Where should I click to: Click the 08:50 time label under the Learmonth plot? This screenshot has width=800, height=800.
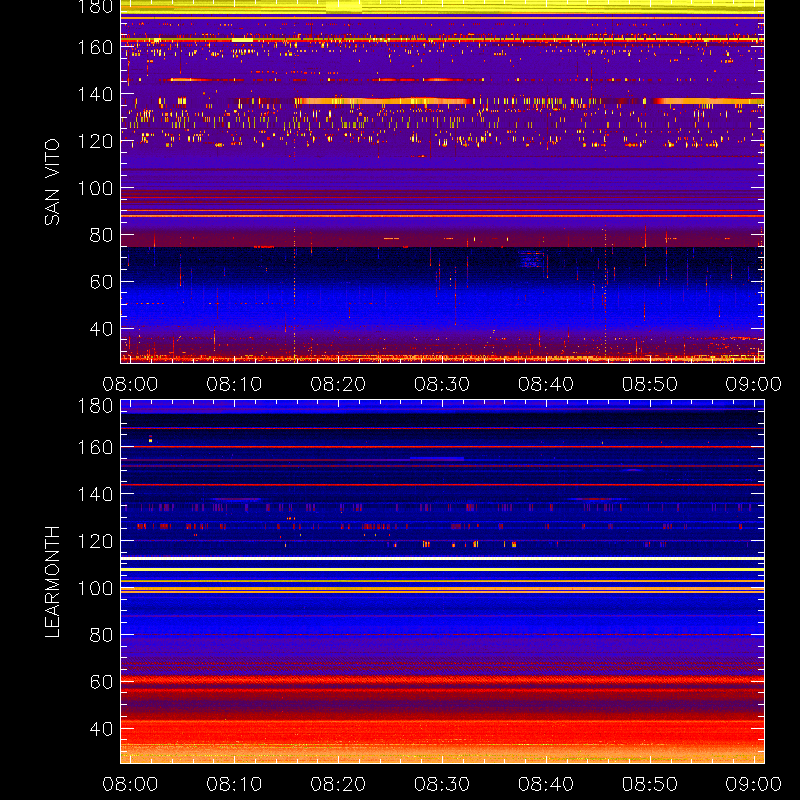point(650,784)
